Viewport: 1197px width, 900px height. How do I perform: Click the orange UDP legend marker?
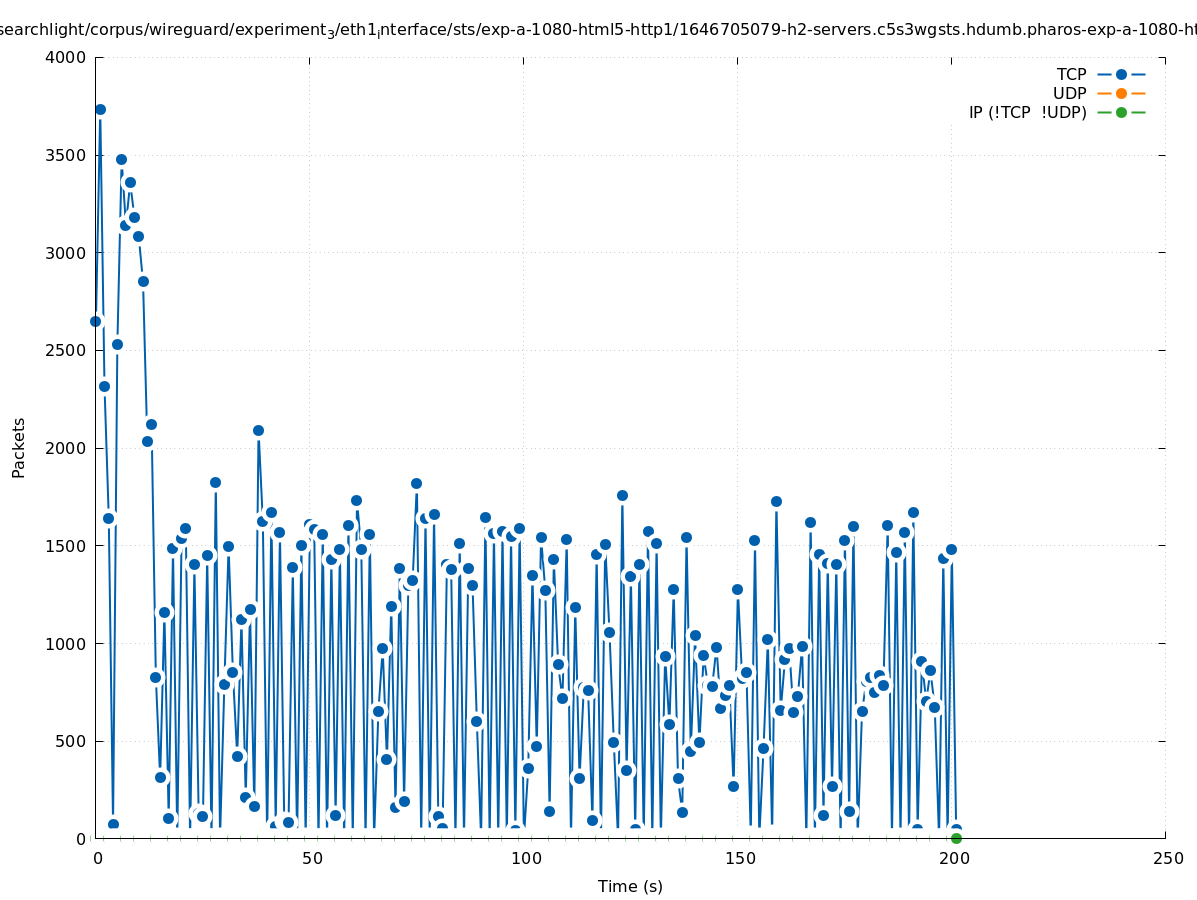click(x=1121, y=93)
